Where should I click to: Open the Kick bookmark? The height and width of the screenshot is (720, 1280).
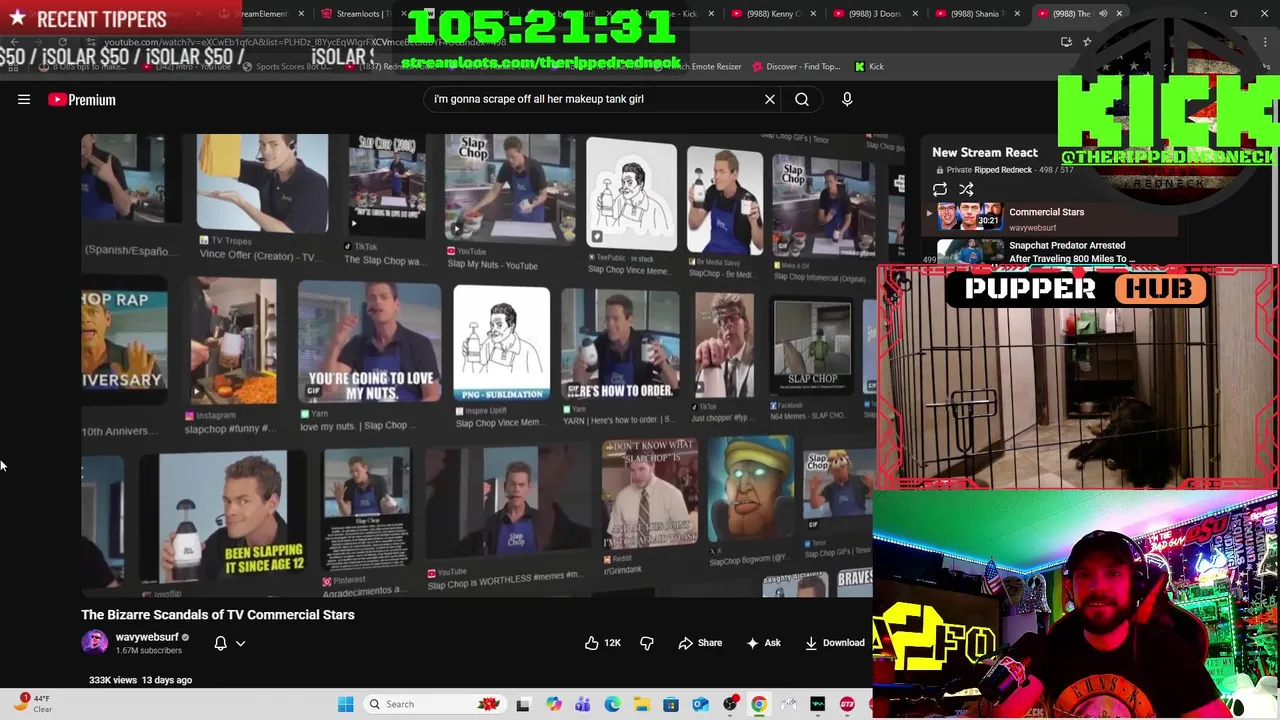pos(869,66)
